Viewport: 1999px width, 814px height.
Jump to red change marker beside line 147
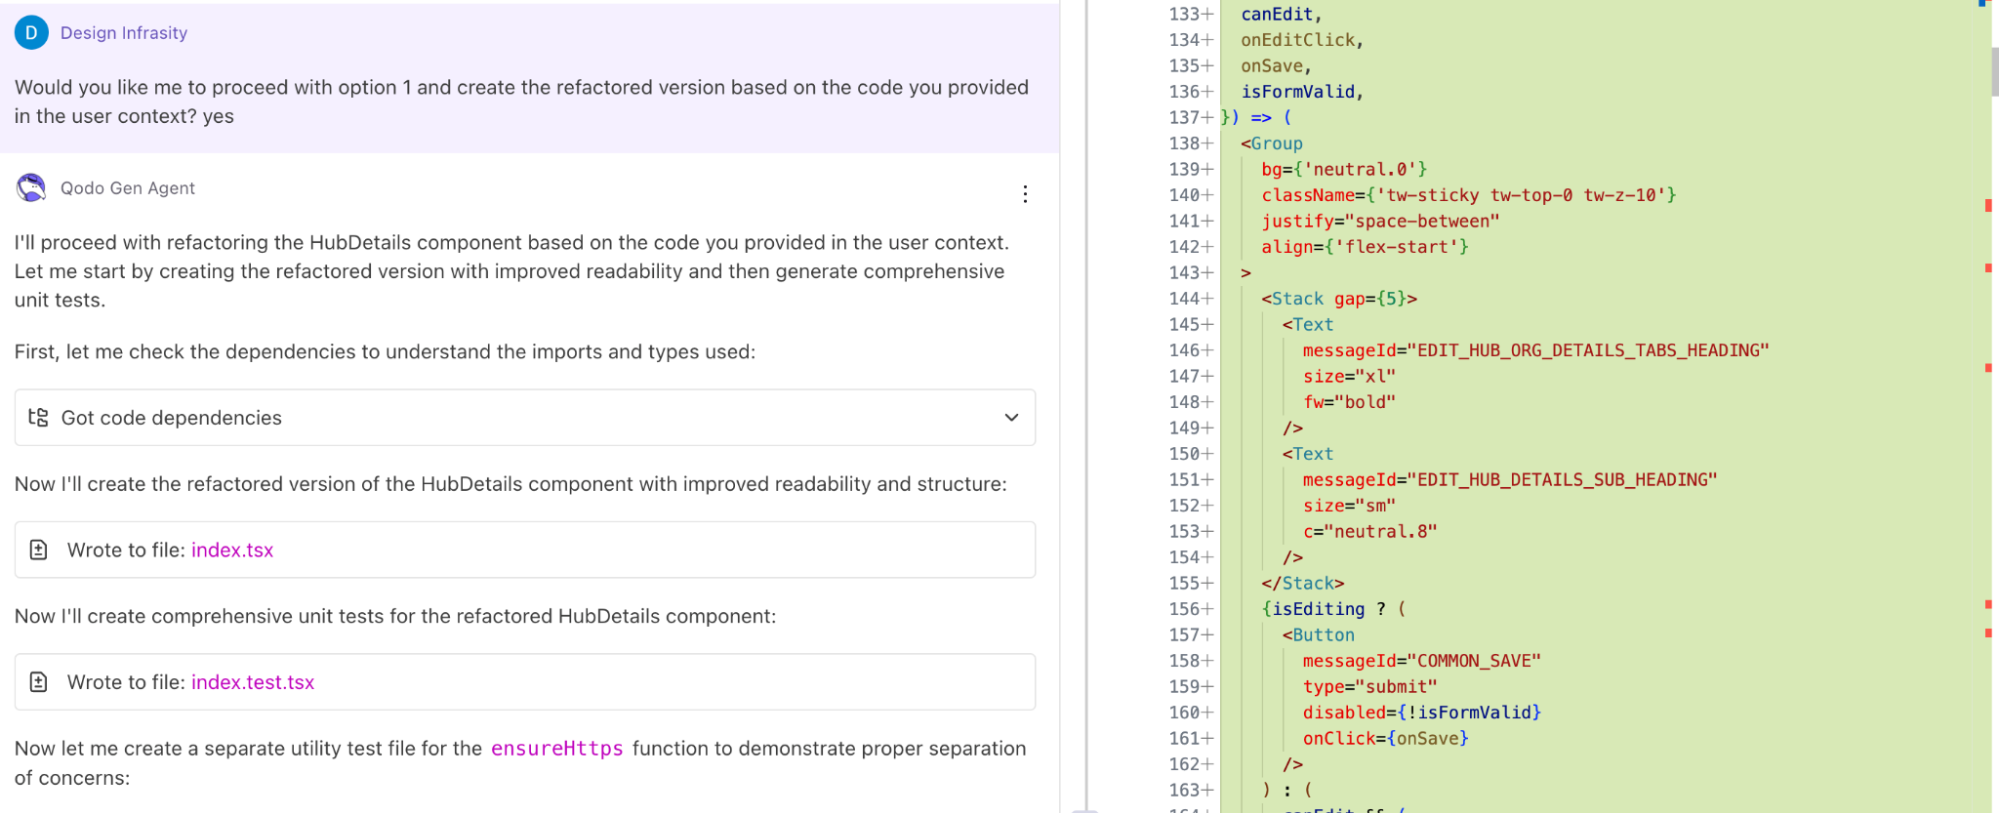pyautogui.click(x=1988, y=368)
